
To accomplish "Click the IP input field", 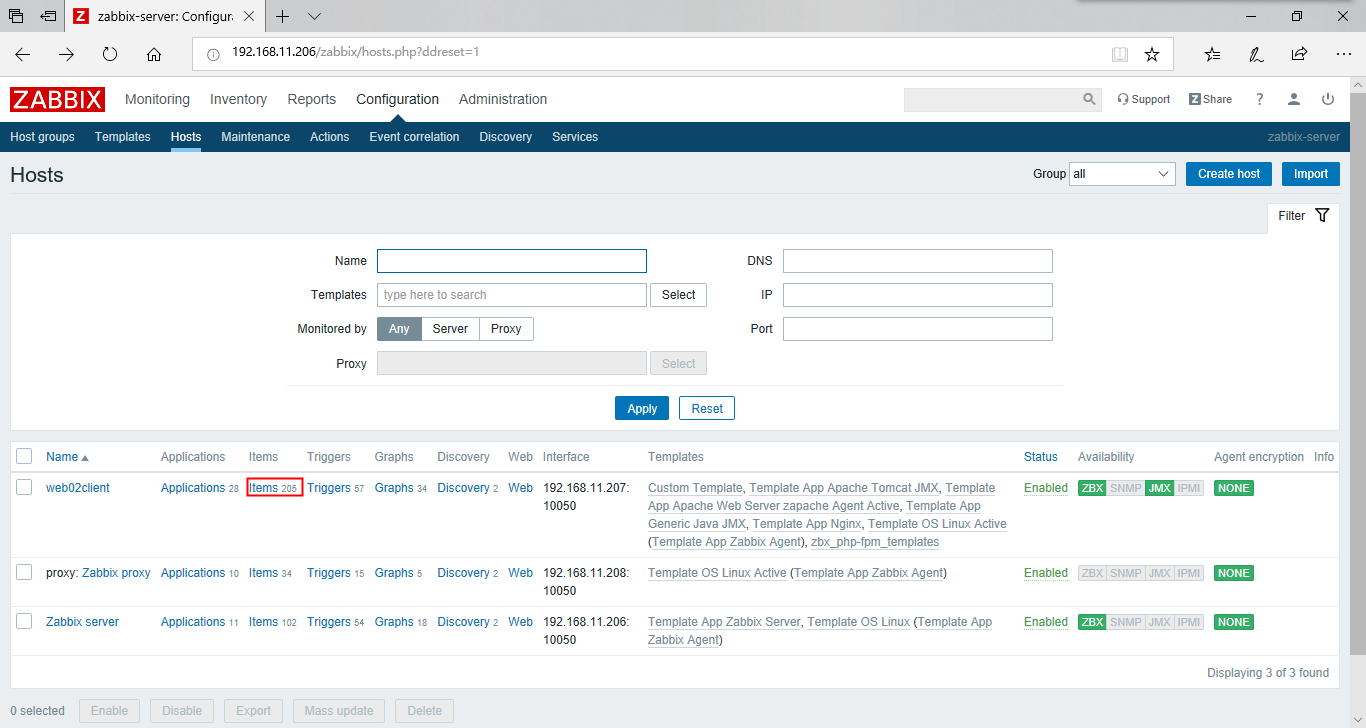I will click(x=918, y=295).
